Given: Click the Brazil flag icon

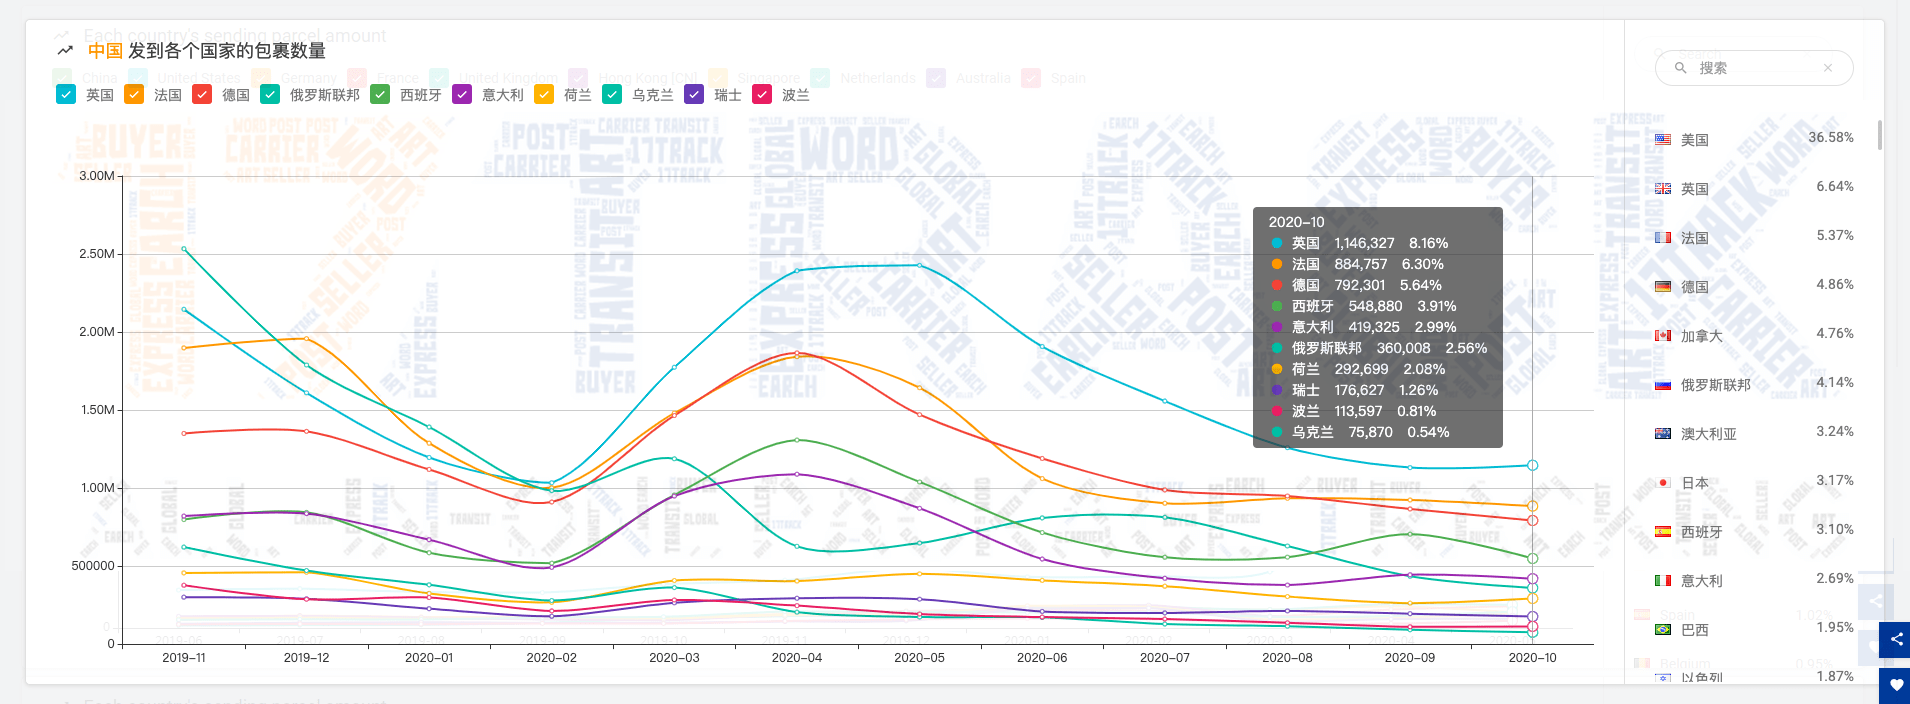Looking at the screenshot, I should click(1663, 630).
